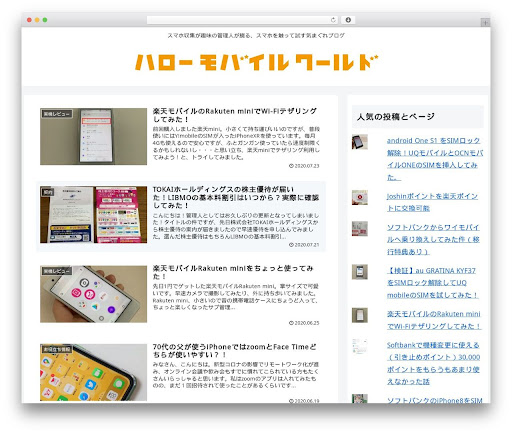The height and width of the screenshot is (434, 512).
Task: Click the browser reload icon
Action: point(333,20)
